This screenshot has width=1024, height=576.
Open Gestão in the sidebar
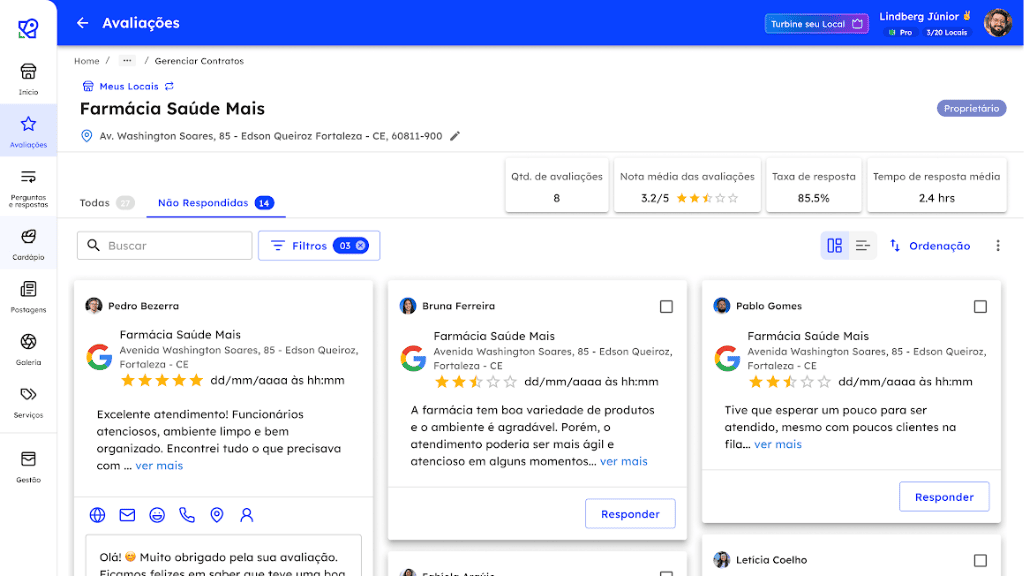pos(28,466)
